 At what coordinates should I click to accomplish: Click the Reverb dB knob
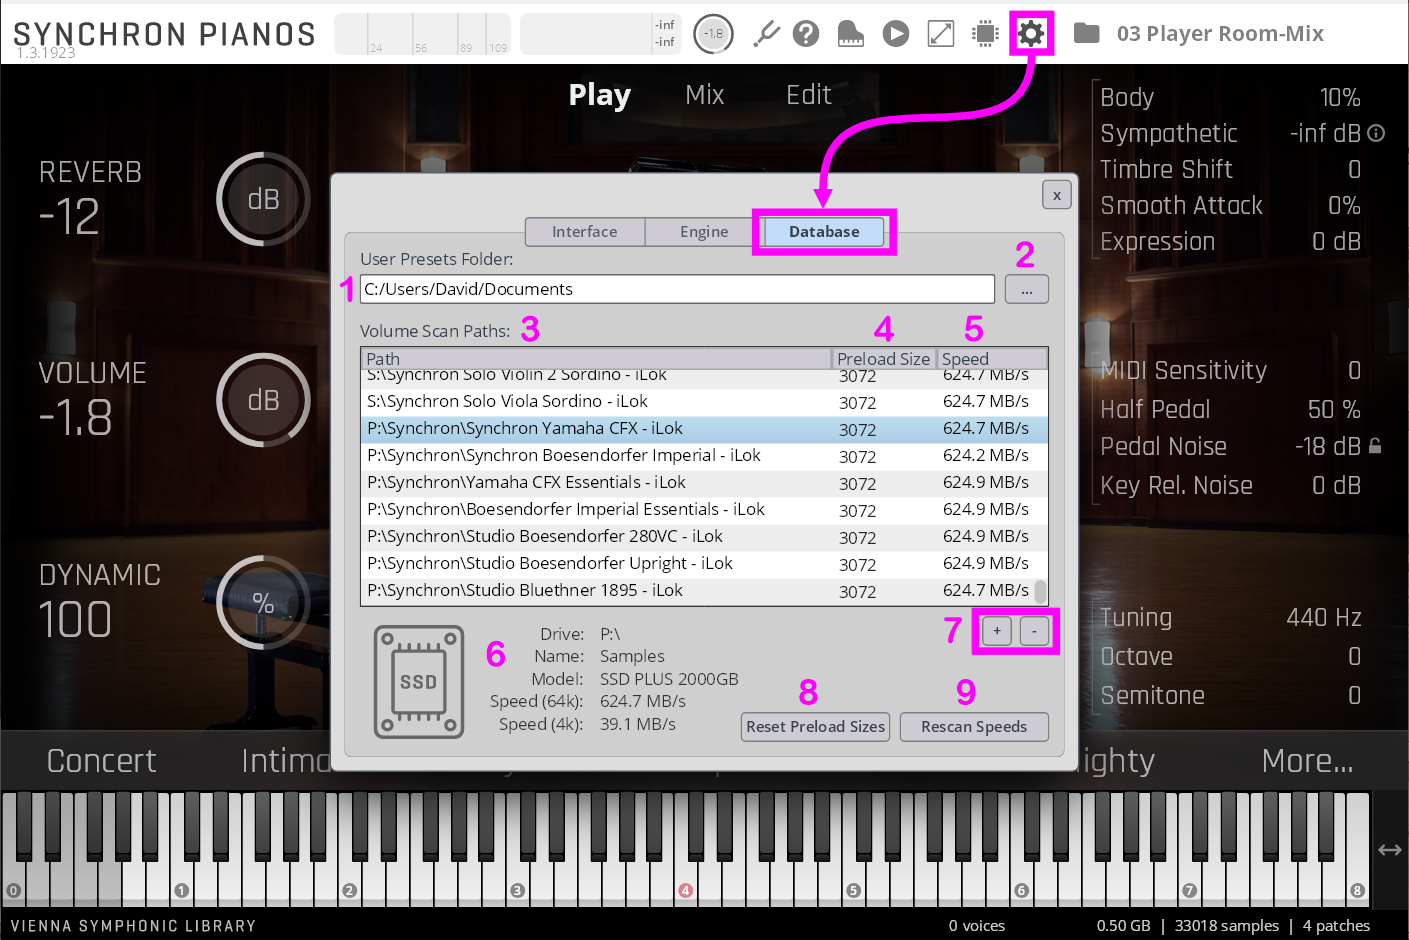263,199
